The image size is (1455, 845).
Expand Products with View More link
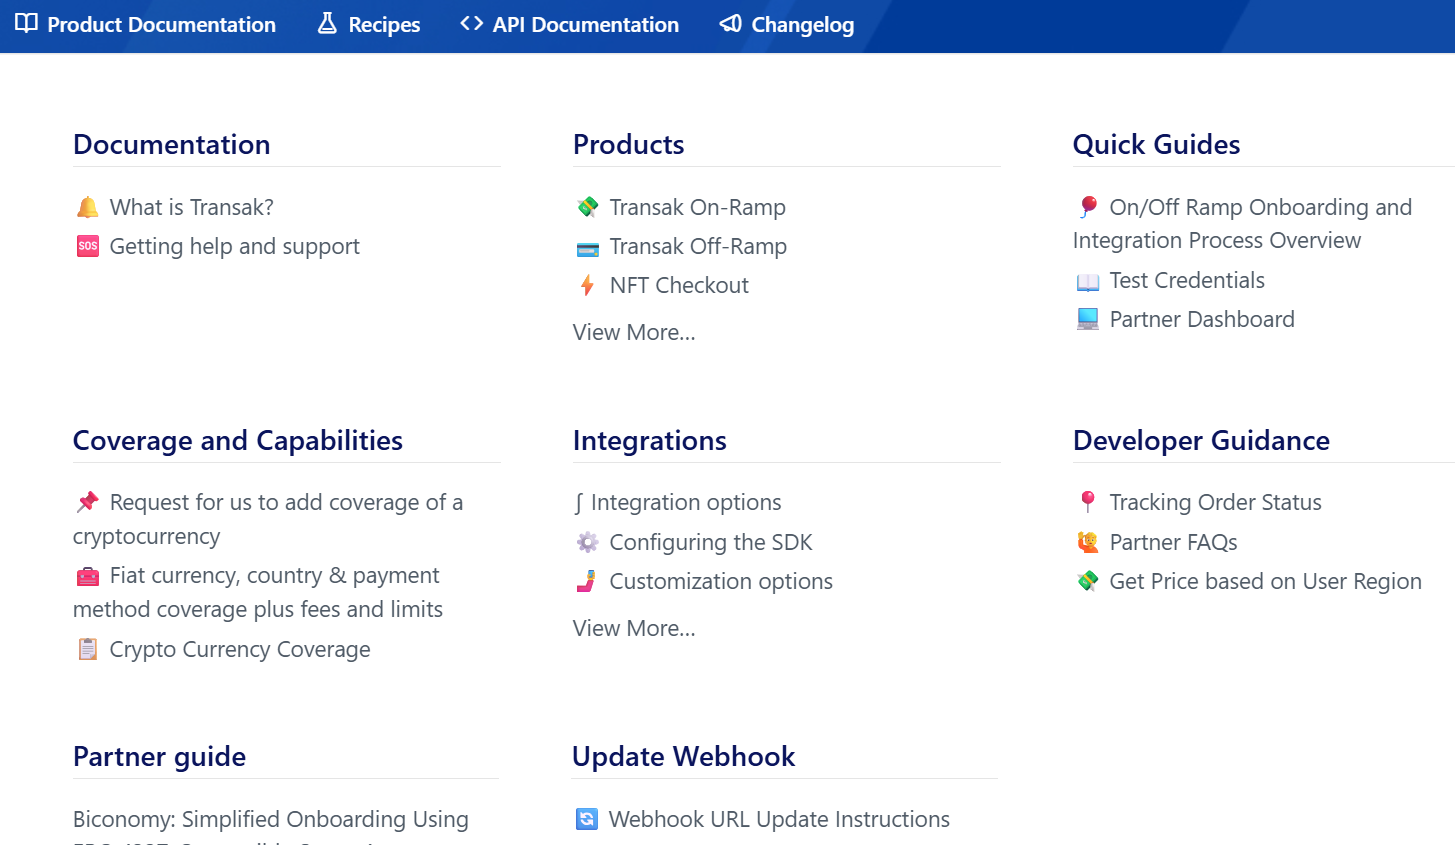(x=634, y=332)
